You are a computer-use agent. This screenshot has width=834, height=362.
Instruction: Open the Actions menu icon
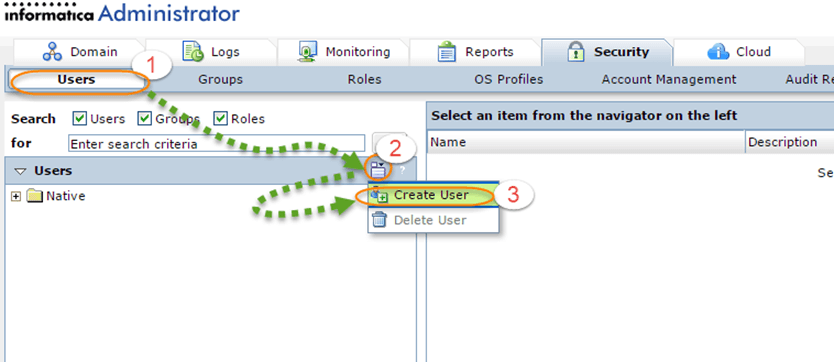pyautogui.click(x=378, y=171)
